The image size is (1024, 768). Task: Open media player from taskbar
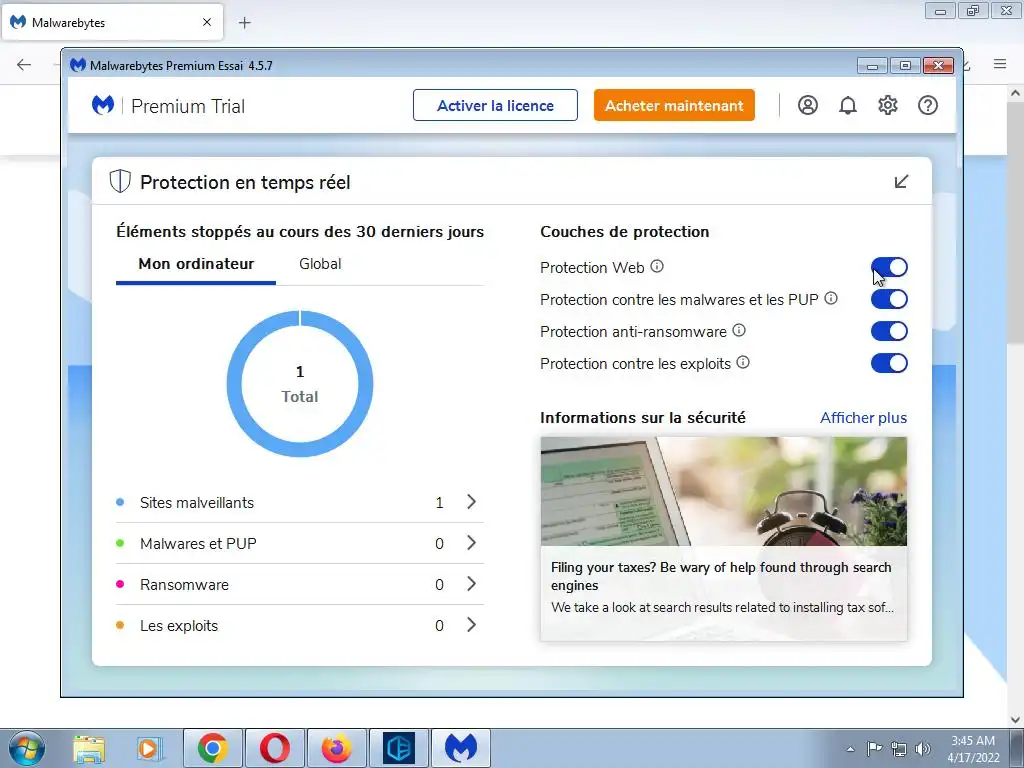pyautogui.click(x=150, y=748)
